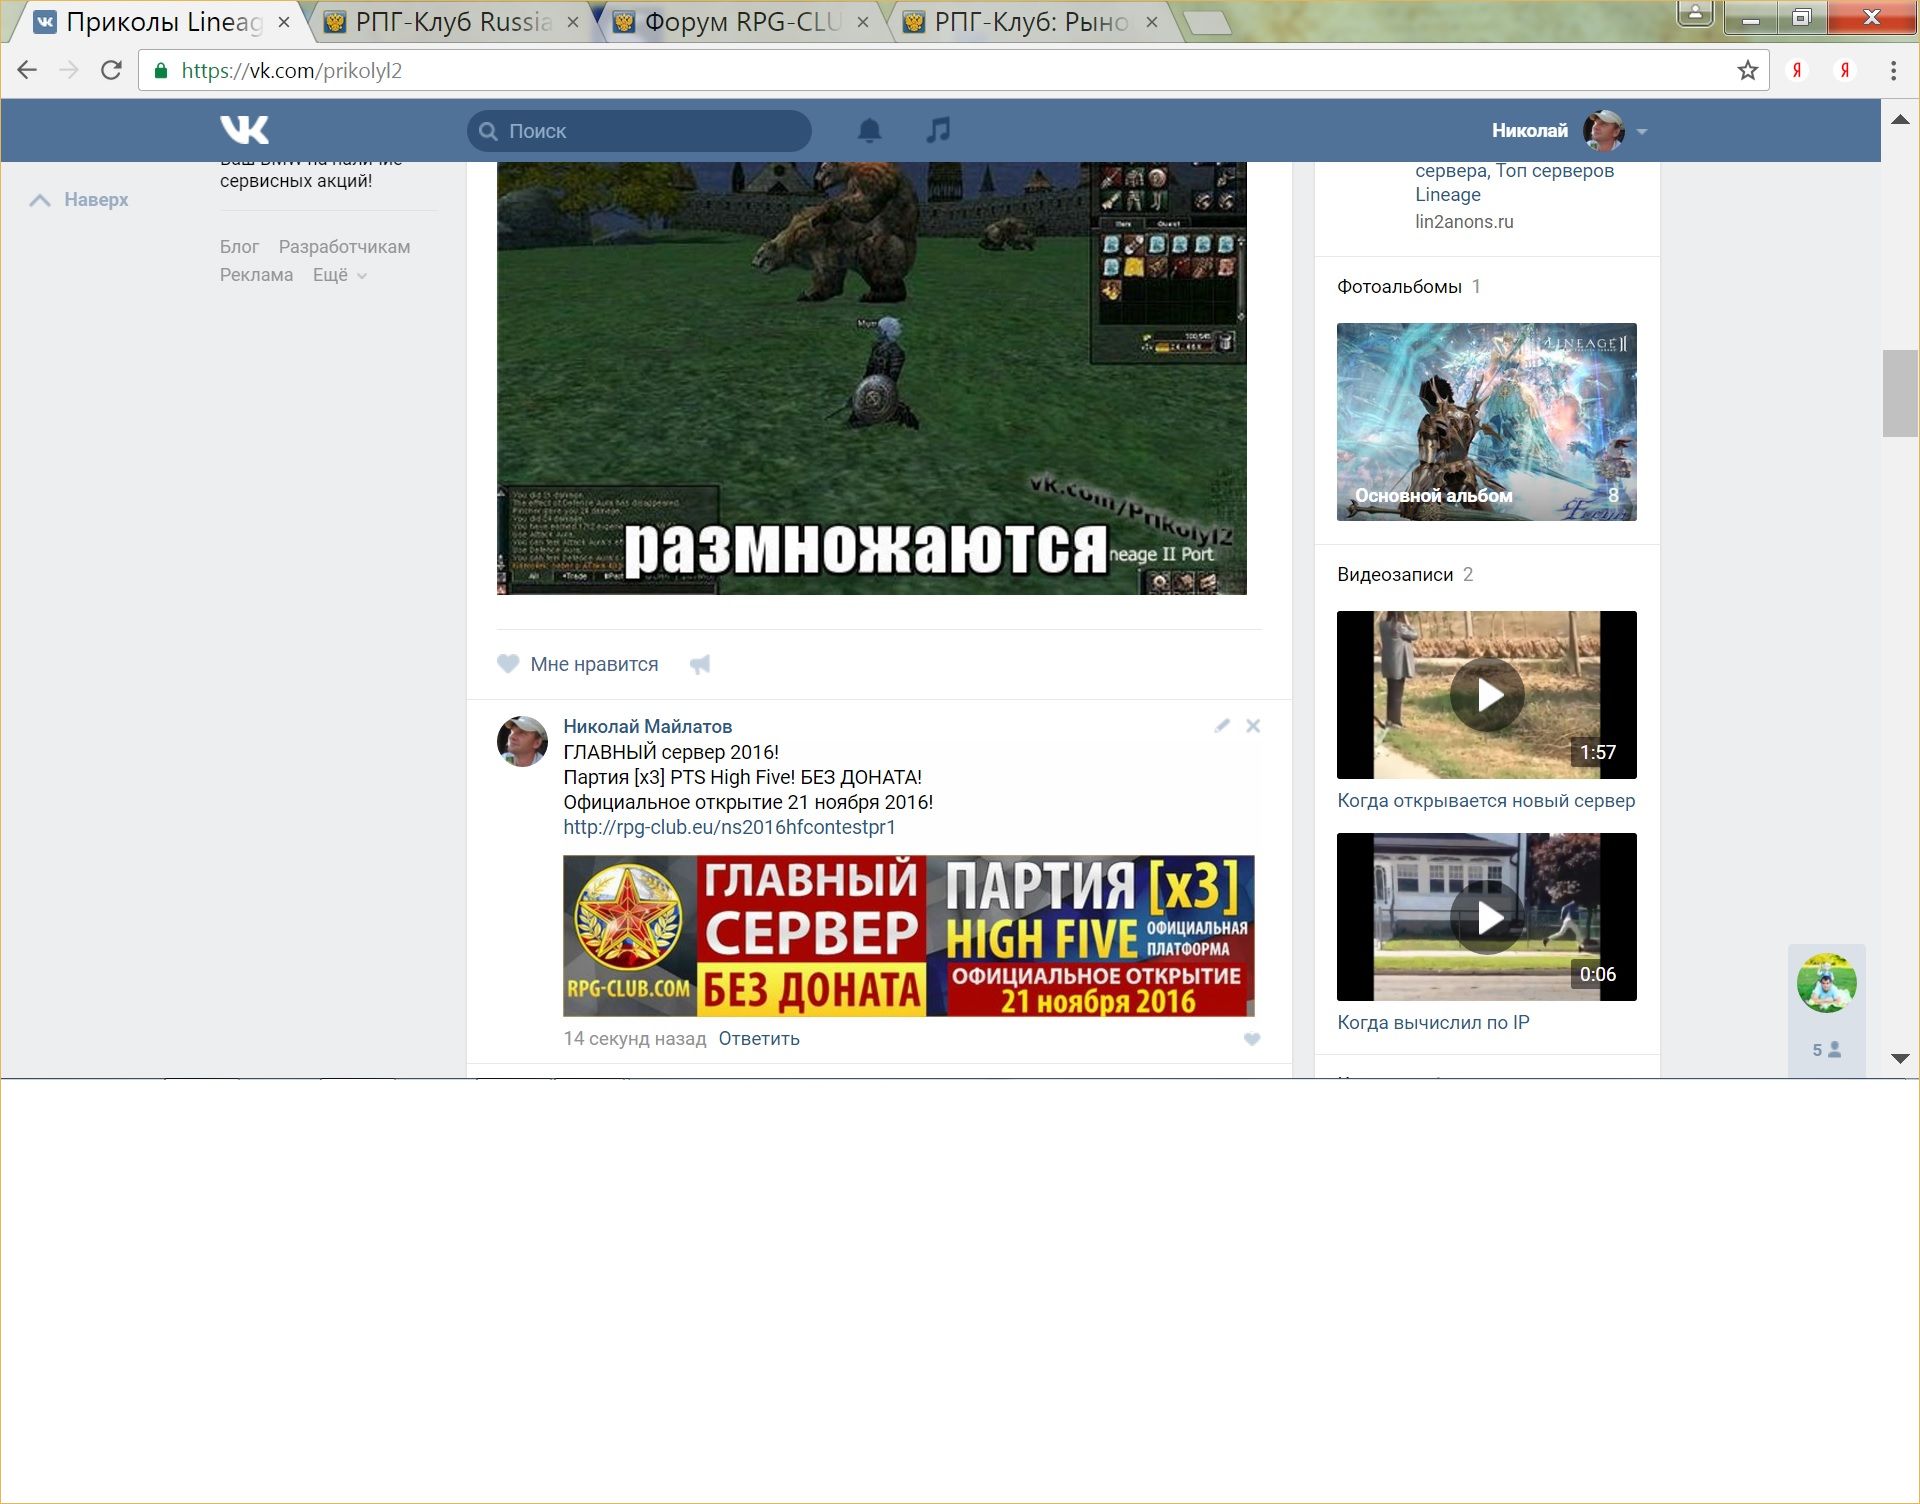Click first Yandex extension icon

click(x=1797, y=70)
